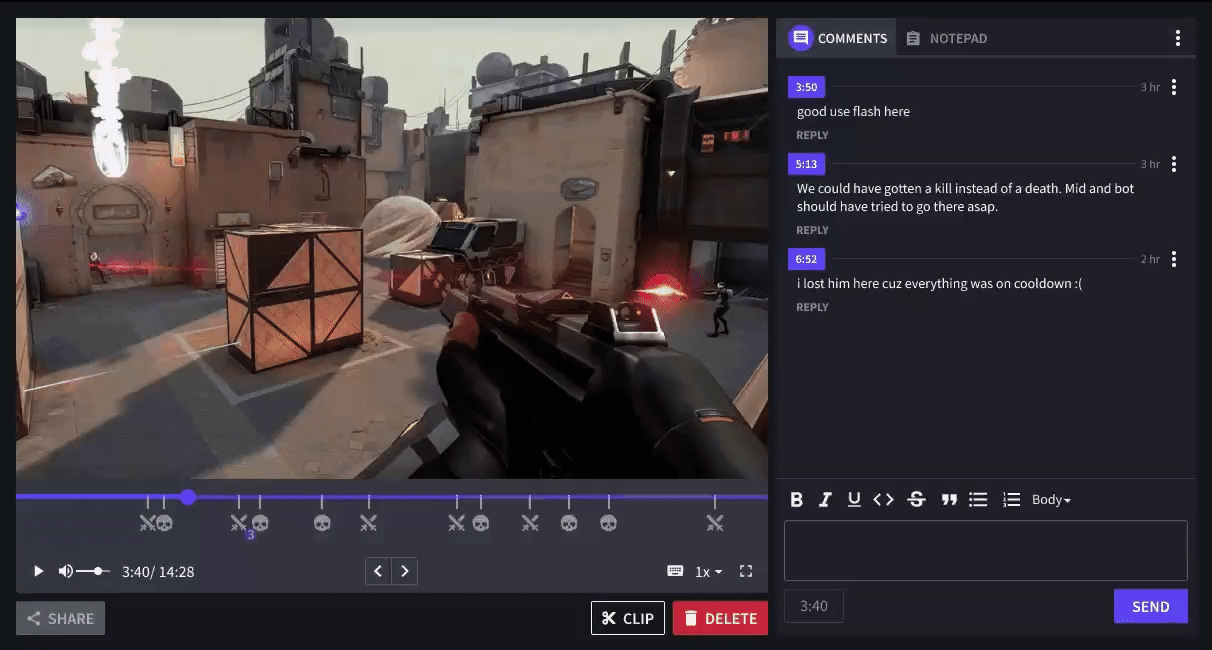Toggle inline code formatting

(x=883, y=500)
